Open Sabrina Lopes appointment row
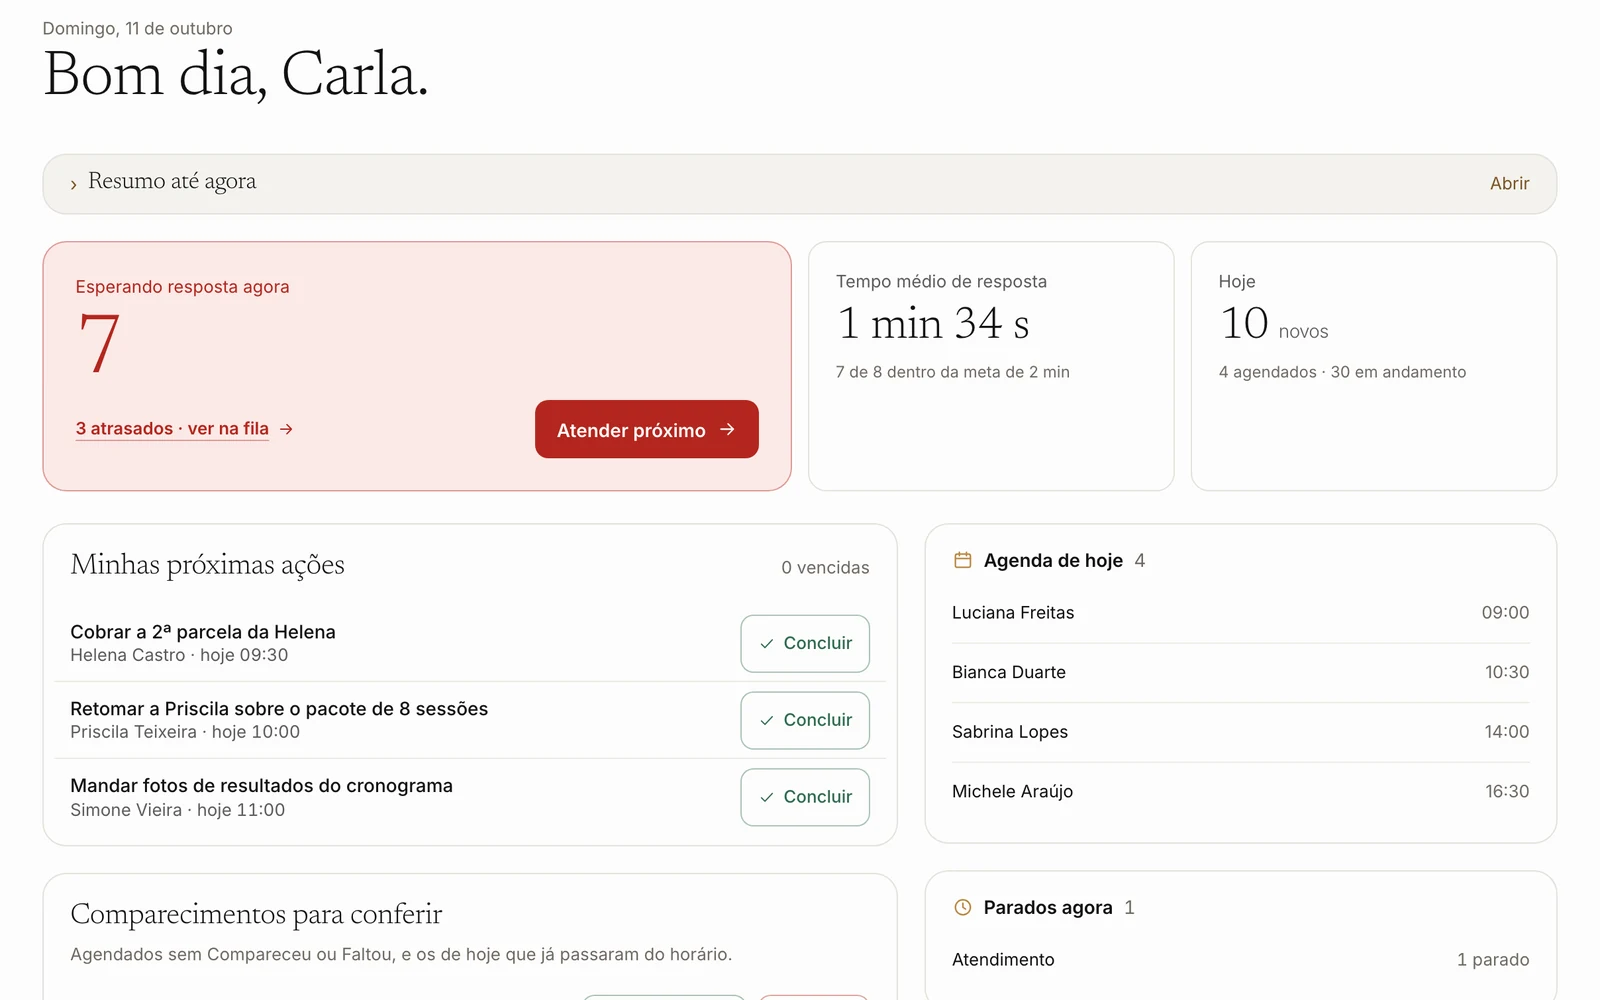The height and width of the screenshot is (1000, 1600). point(1240,732)
